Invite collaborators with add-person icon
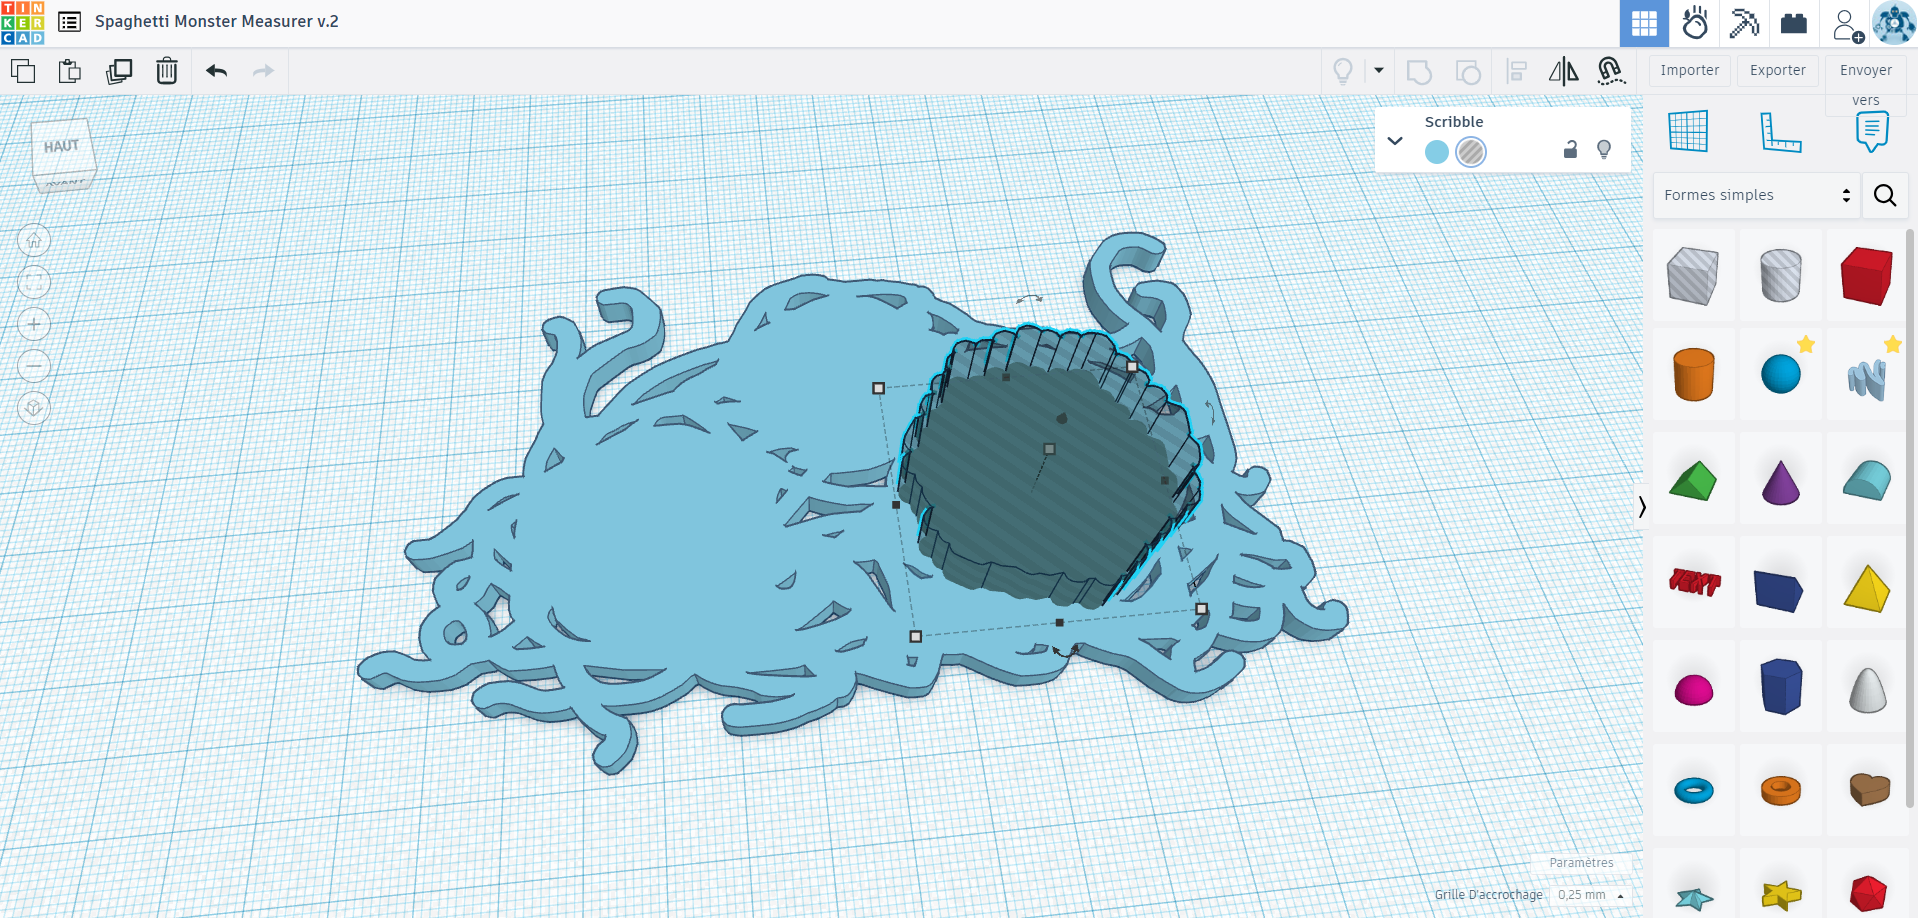Viewport: 1918px width, 918px height. click(x=1847, y=24)
